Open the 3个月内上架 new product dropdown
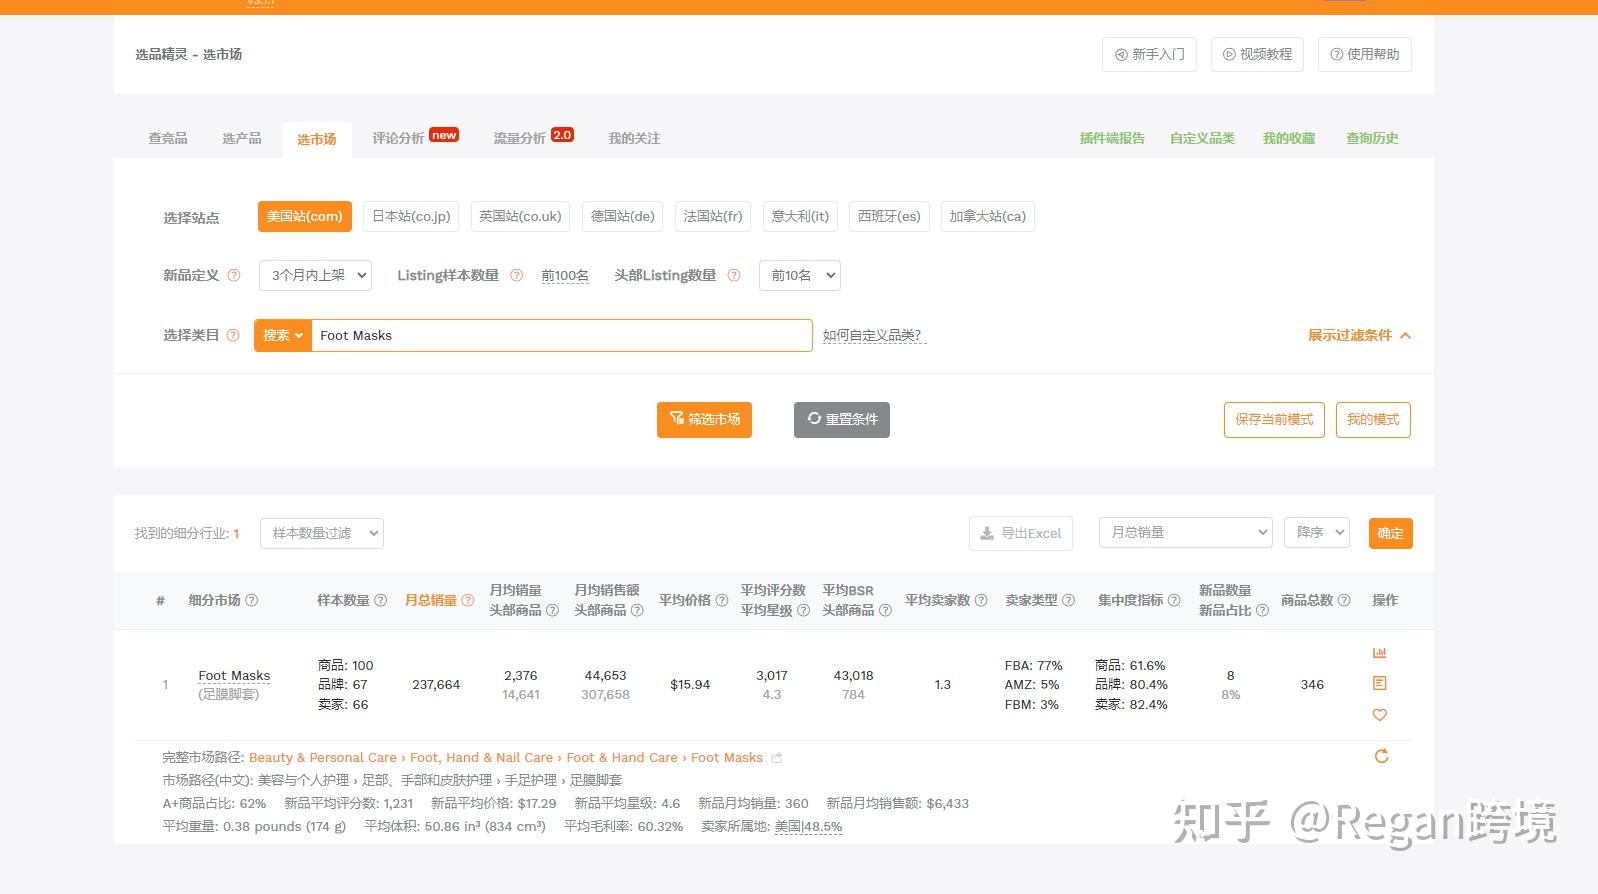 (x=315, y=275)
